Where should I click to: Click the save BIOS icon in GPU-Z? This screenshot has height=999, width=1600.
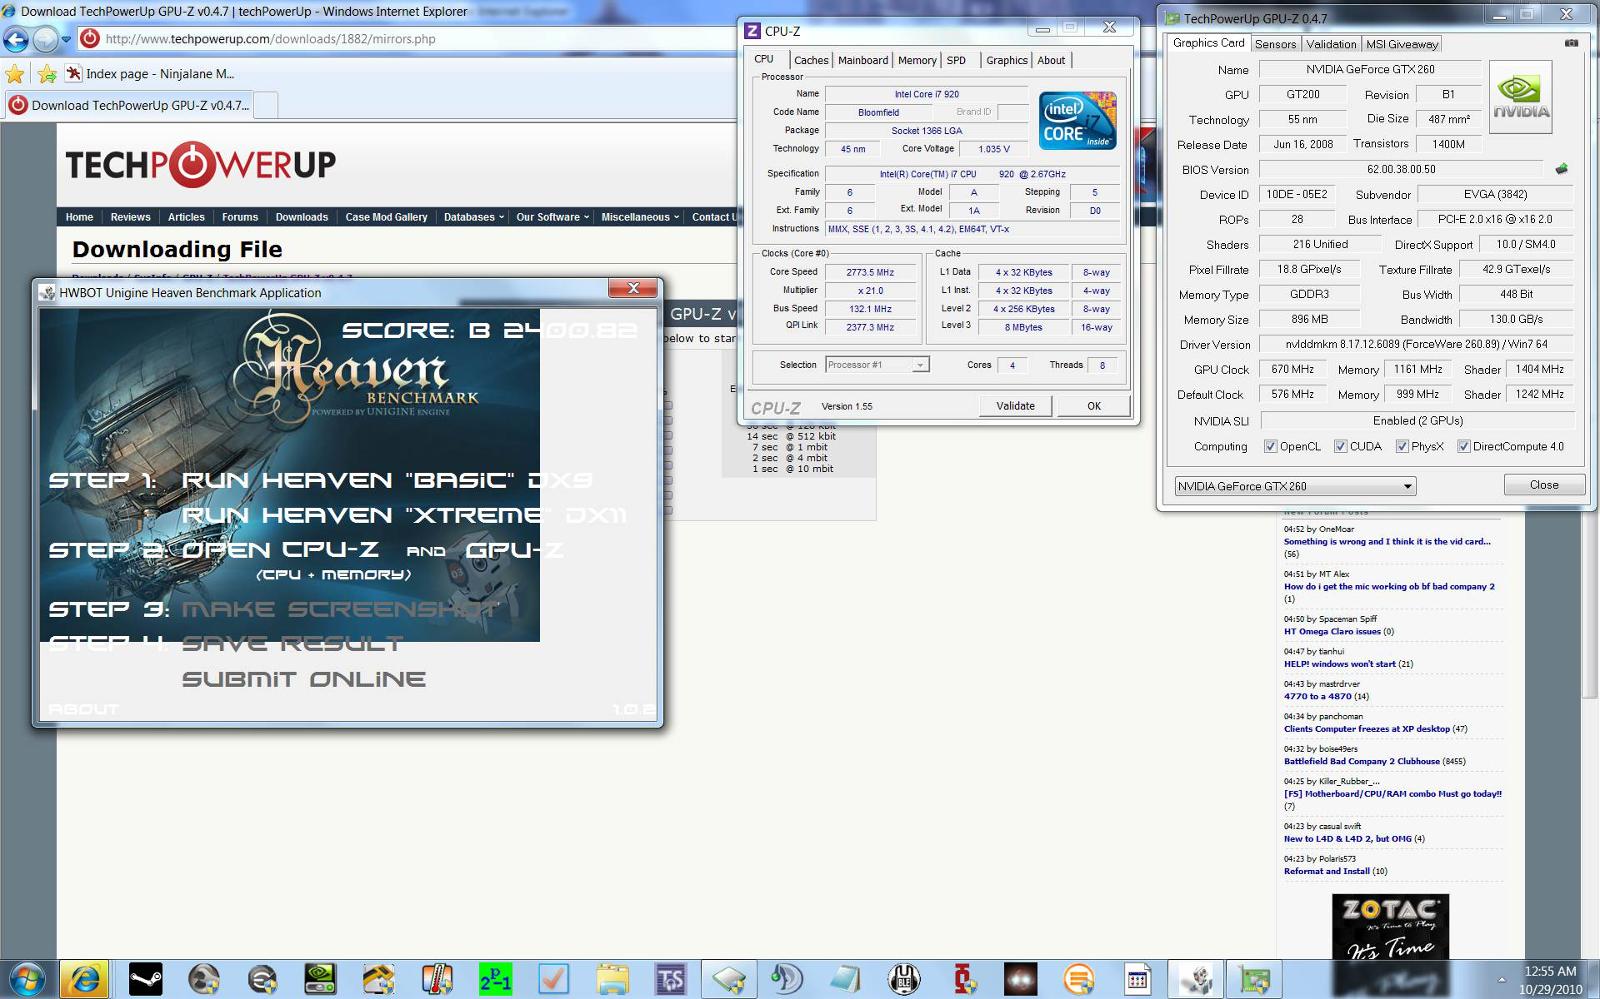(x=1561, y=169)
